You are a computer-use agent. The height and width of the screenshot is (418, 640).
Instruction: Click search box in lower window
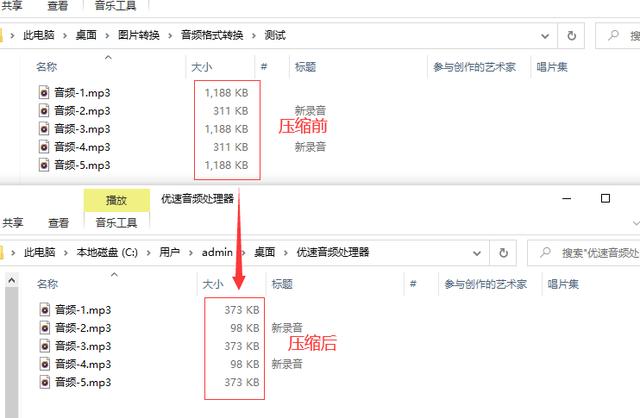point(584,253)
